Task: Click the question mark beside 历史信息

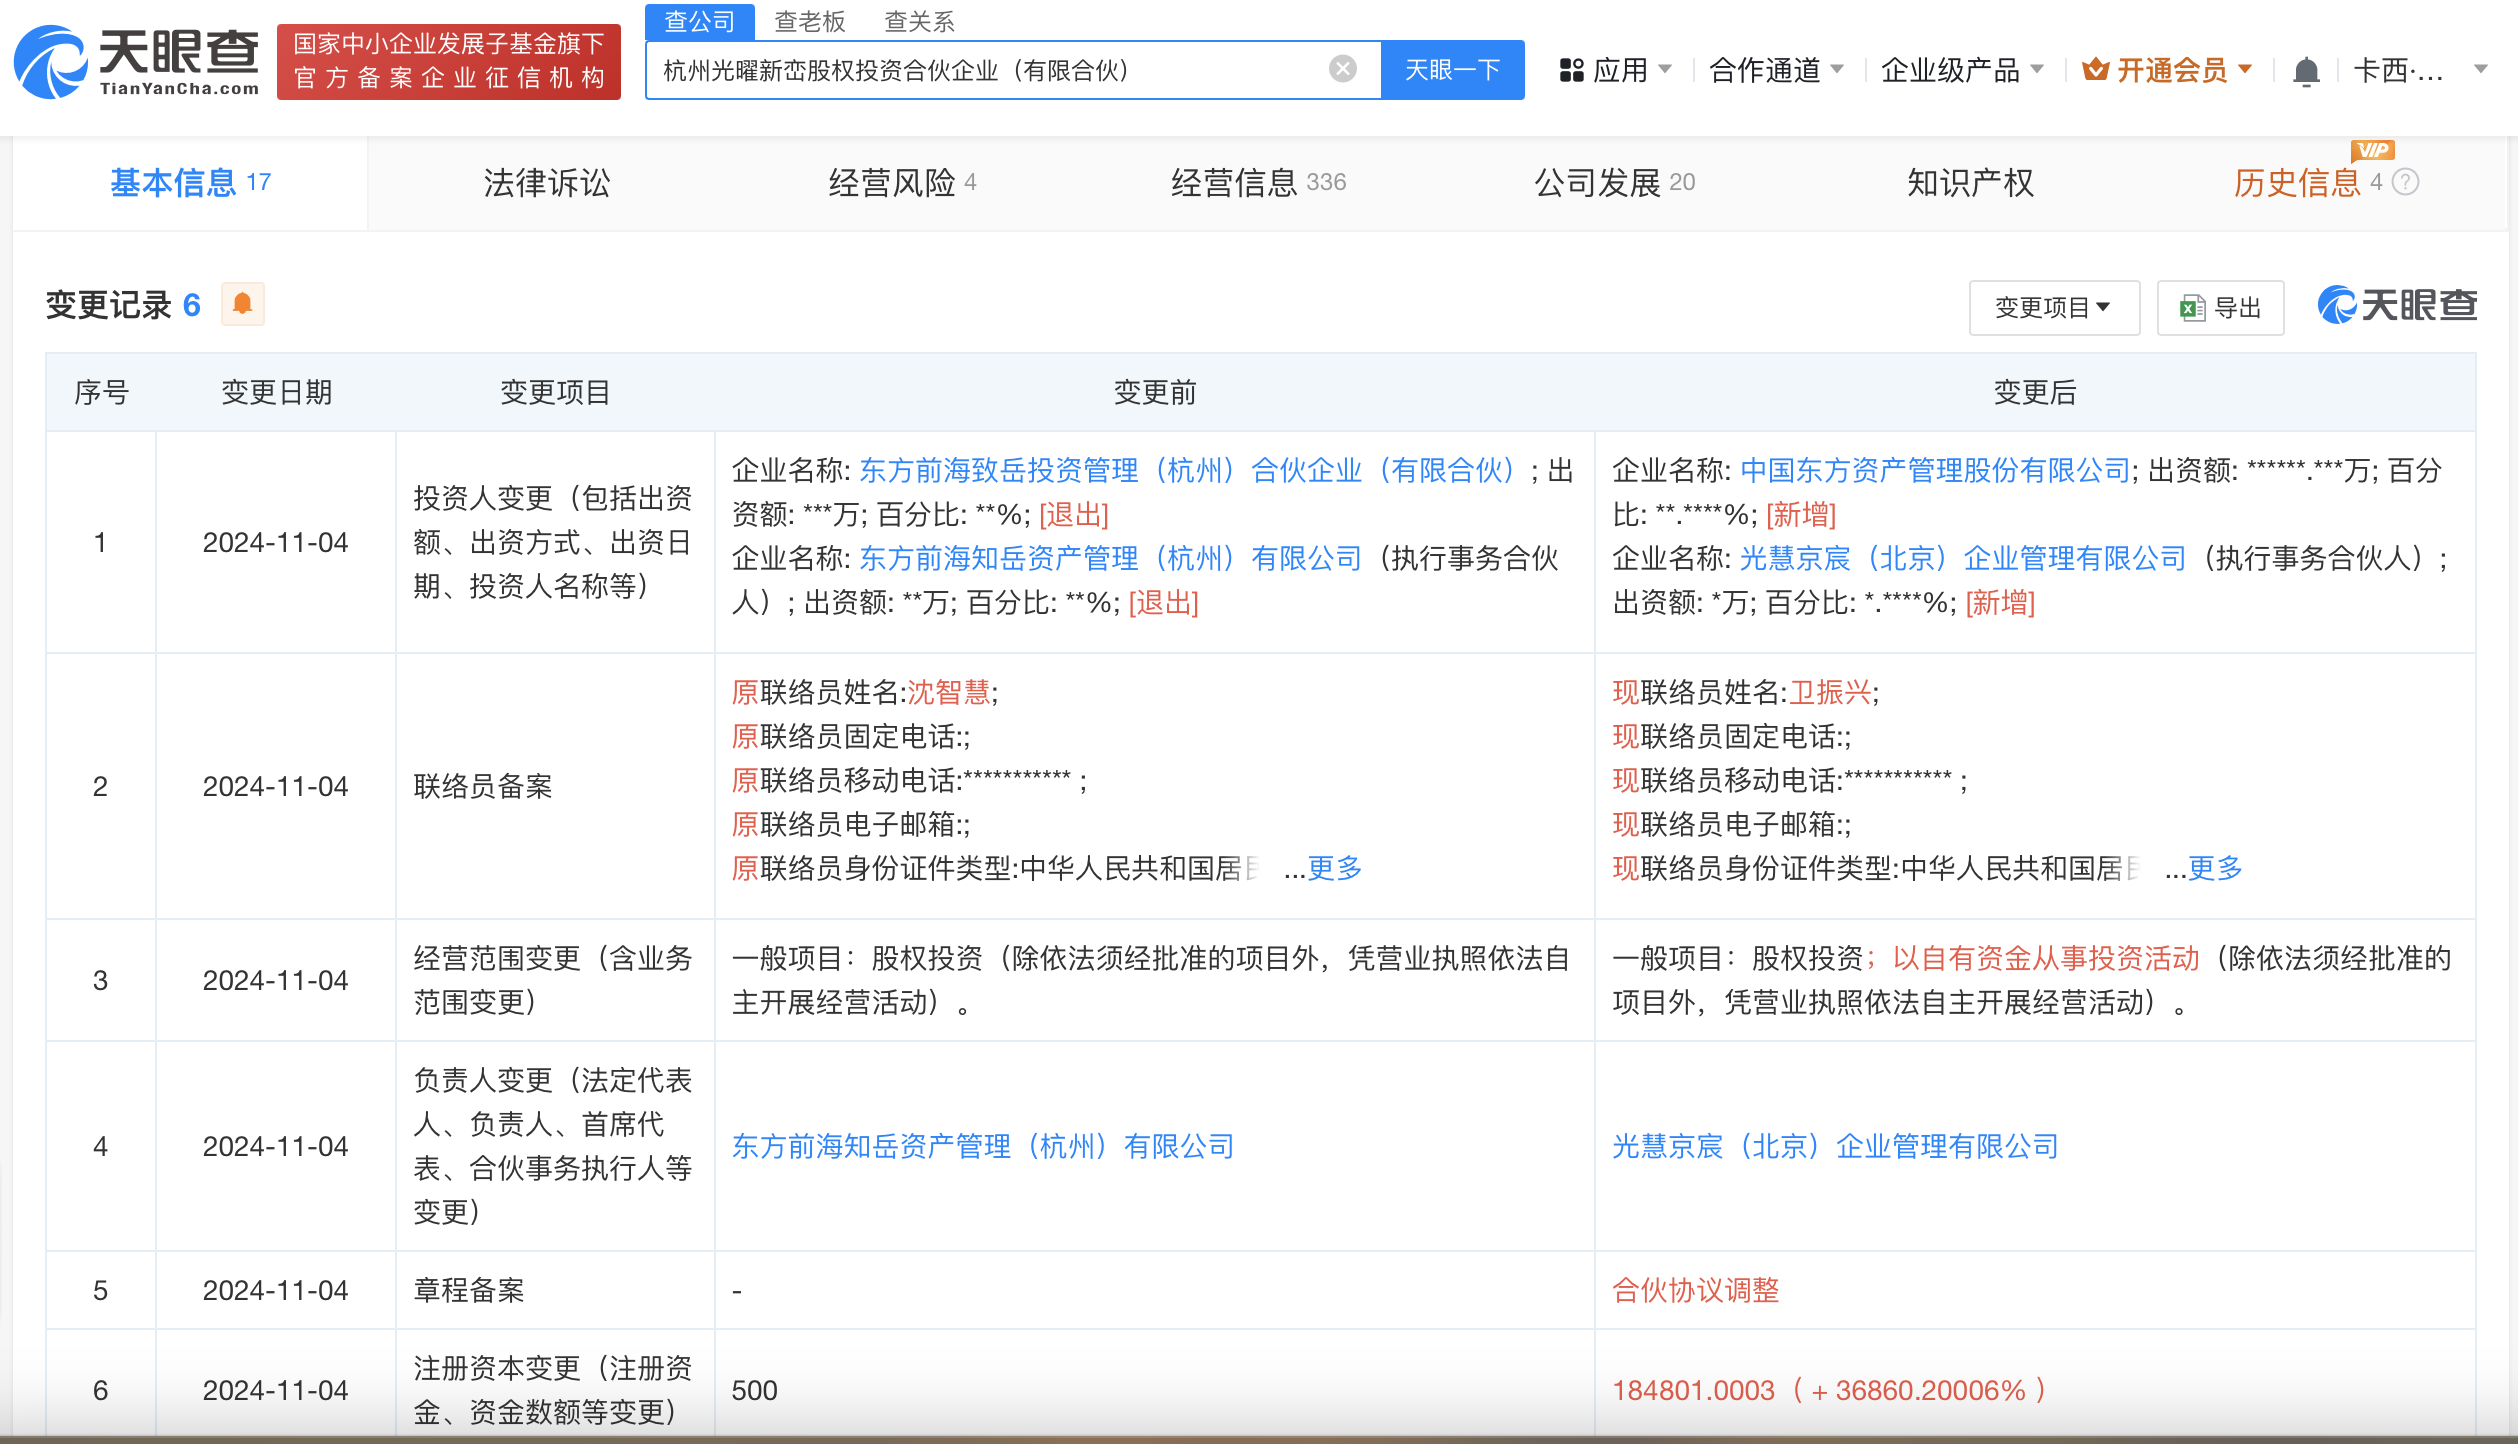Action: coord(2405,182)
